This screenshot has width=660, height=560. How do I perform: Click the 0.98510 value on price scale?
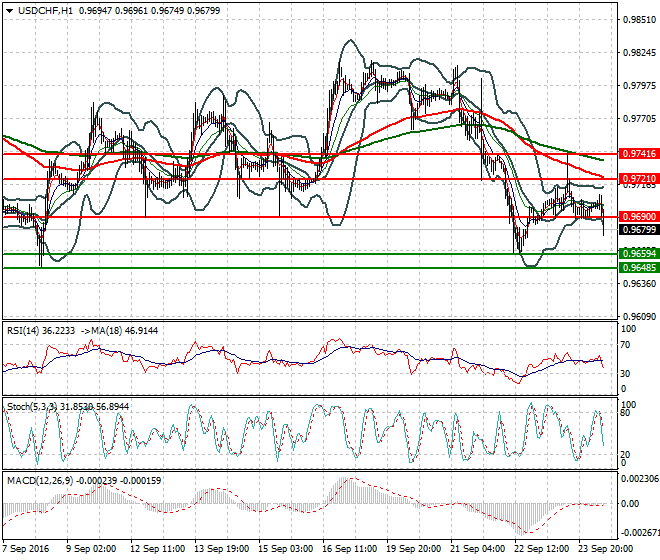(636, 19)
